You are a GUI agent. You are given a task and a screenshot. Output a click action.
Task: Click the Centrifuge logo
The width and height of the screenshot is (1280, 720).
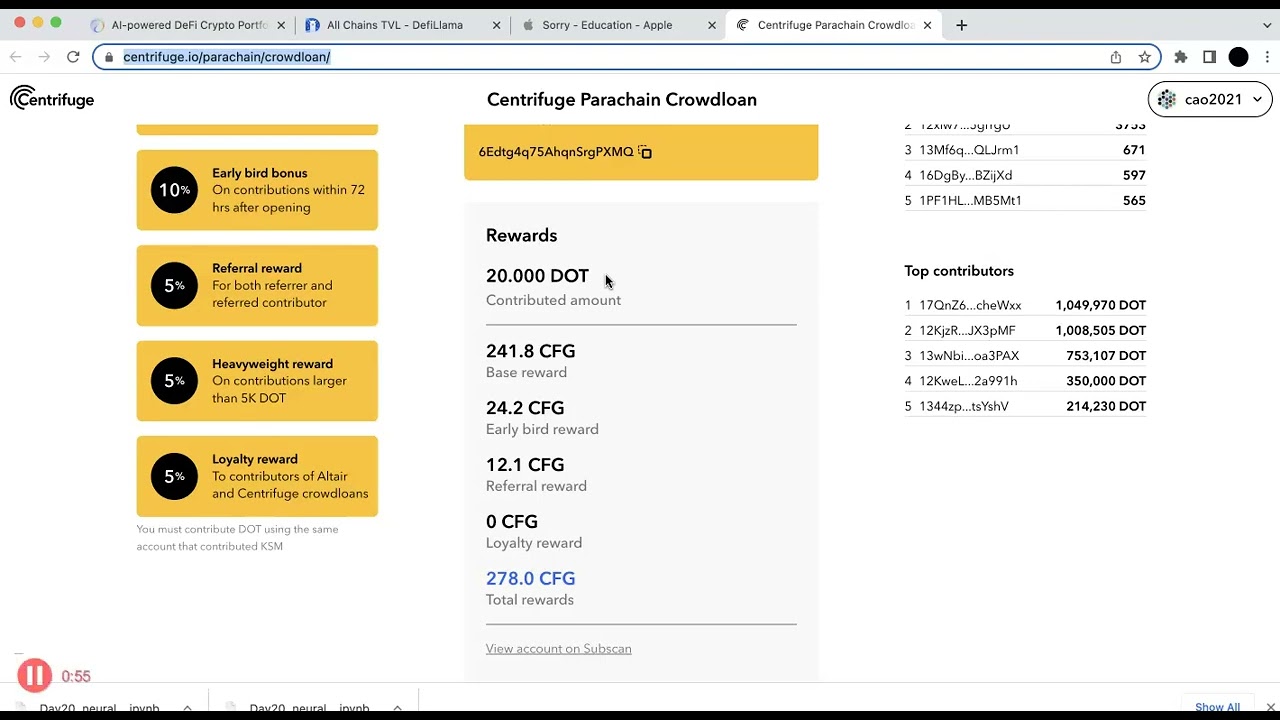(52, 99)
